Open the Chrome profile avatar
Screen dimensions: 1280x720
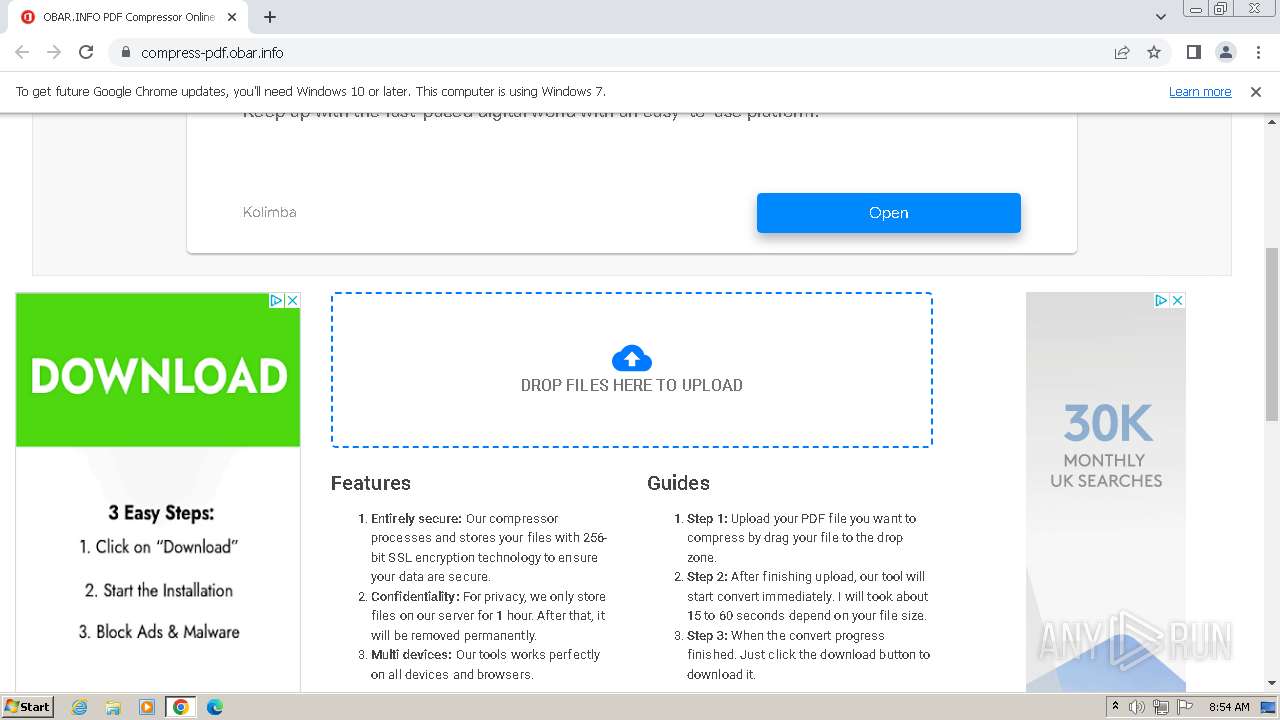pos(1226,52)
